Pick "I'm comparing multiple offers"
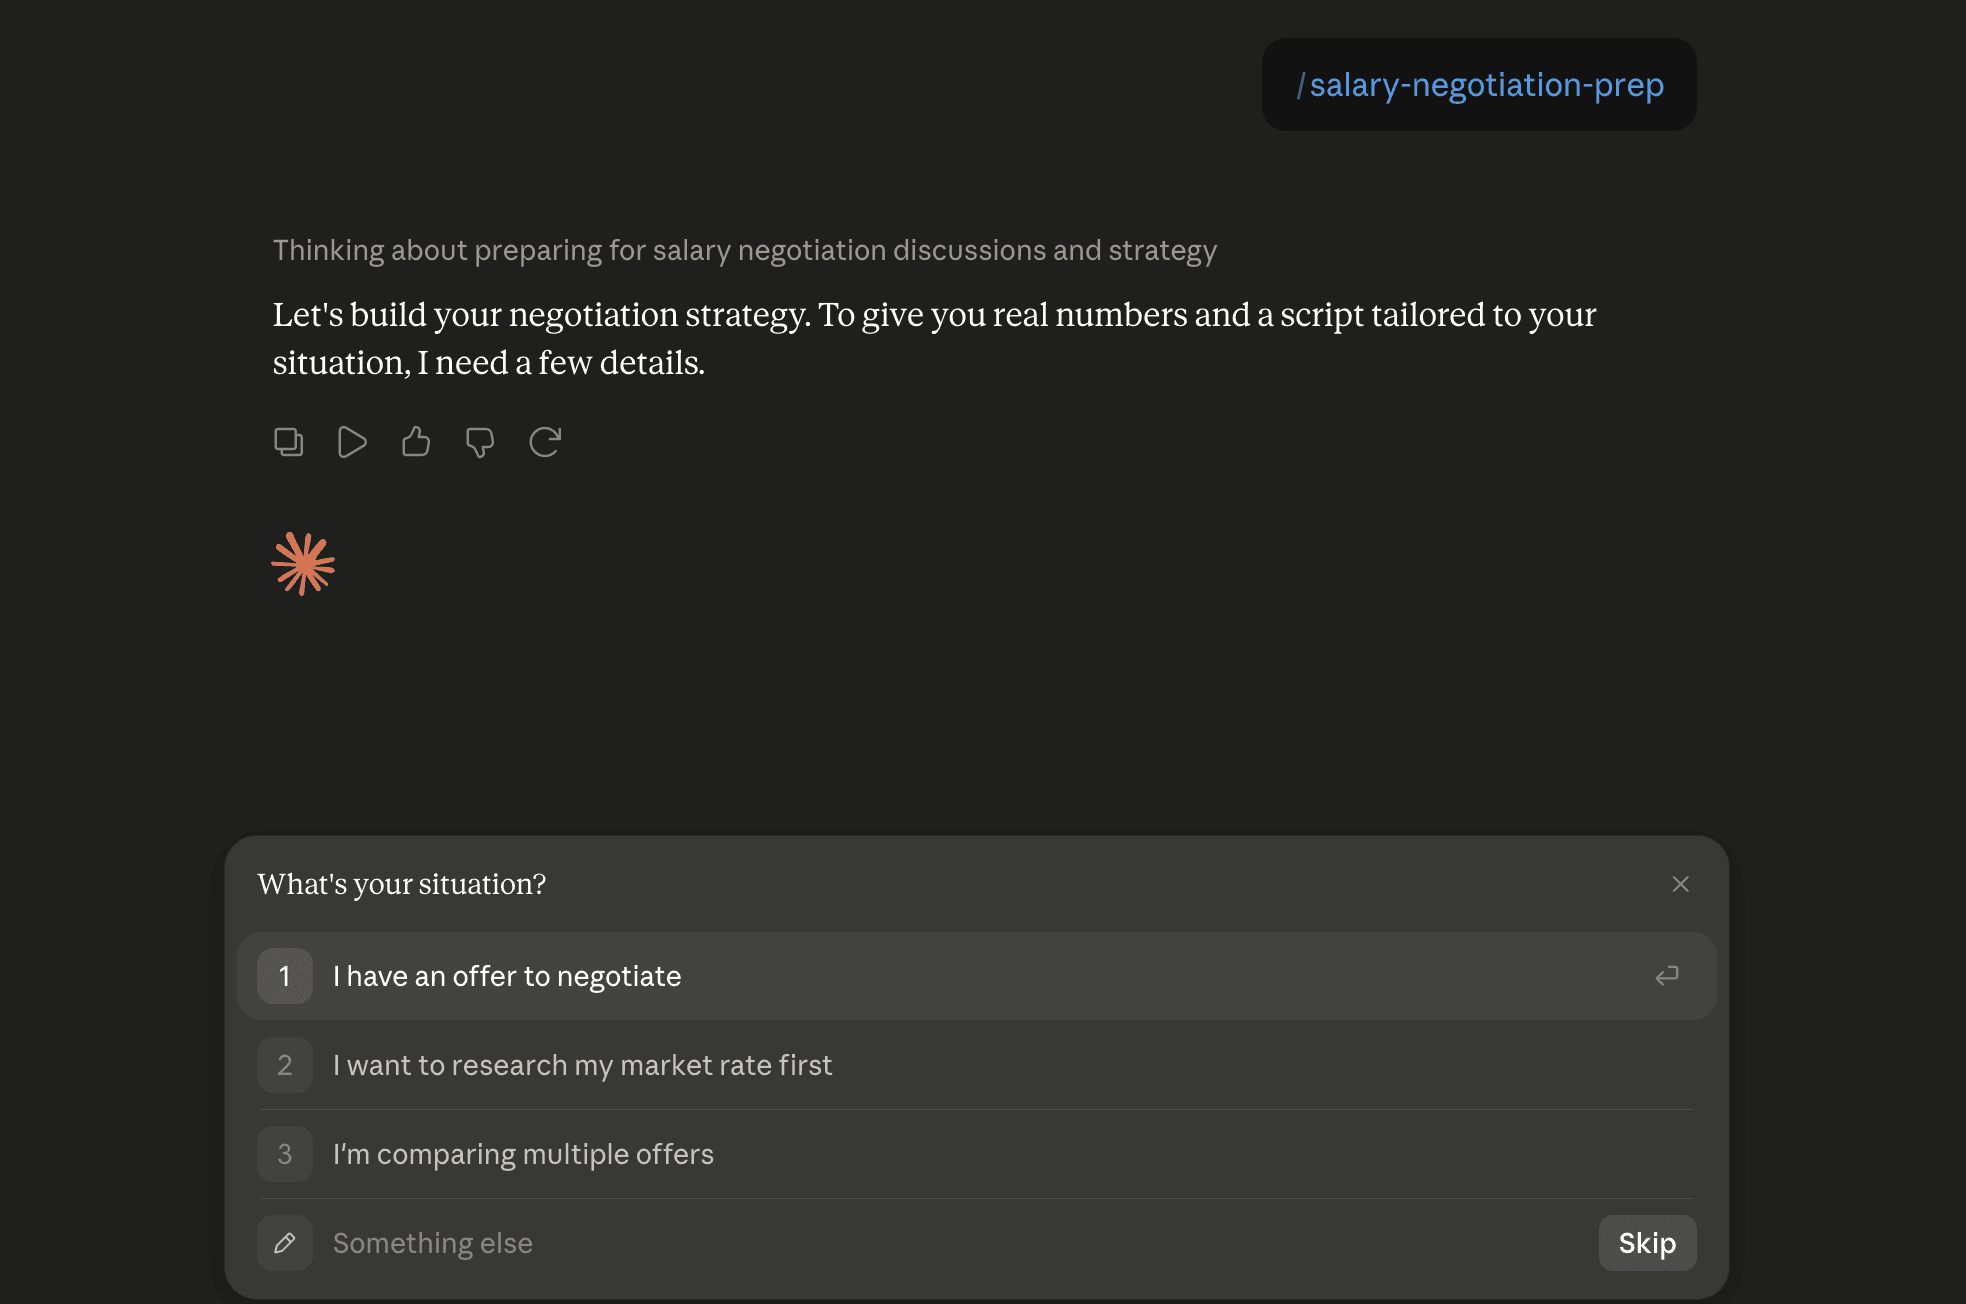 pyautogui.click(x=977, y=1154)
